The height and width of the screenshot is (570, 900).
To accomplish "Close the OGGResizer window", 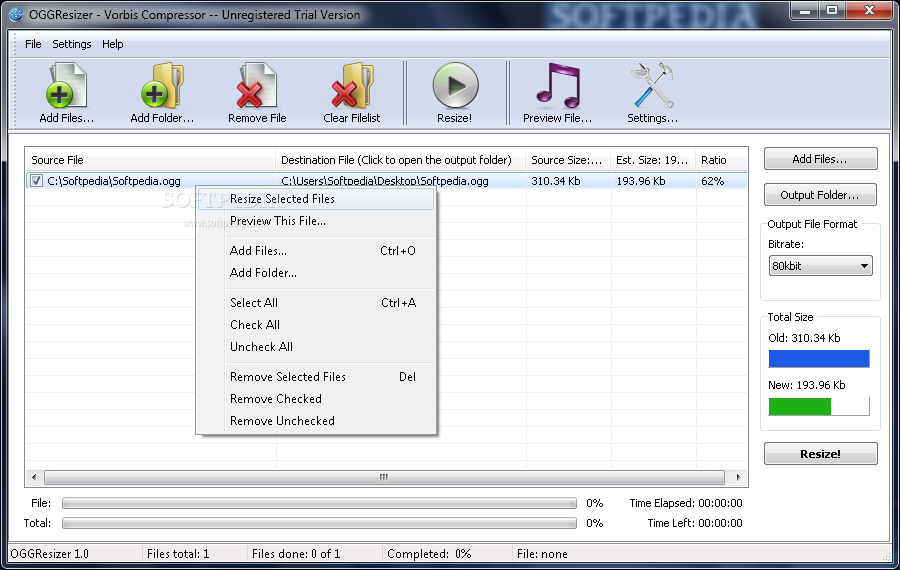I will tap(870, 11).
